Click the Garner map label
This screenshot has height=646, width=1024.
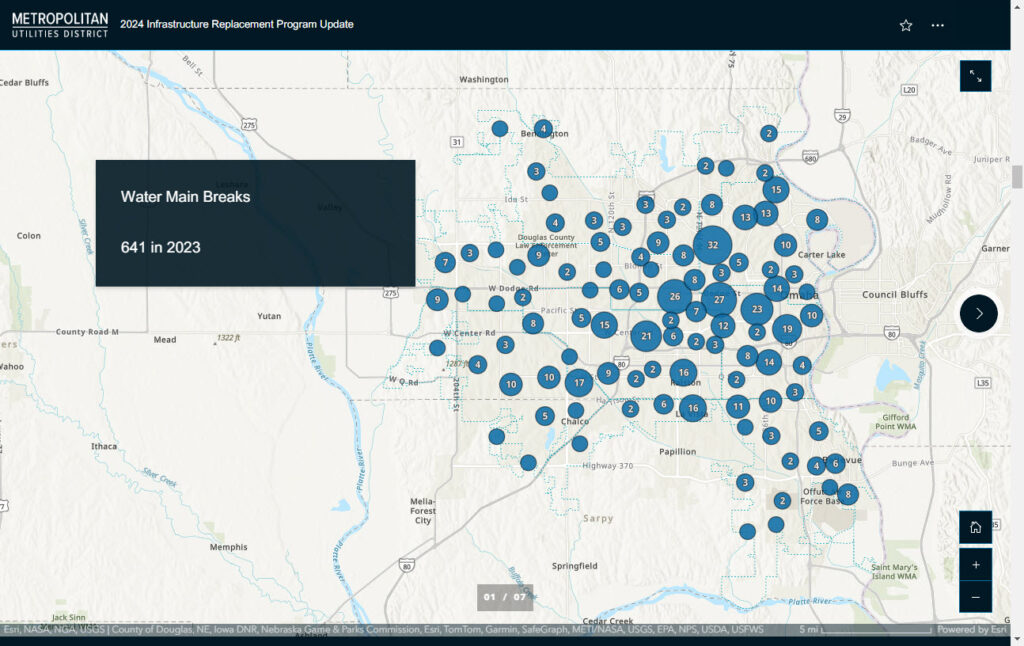pyautogui.click(x=995, y=248)
